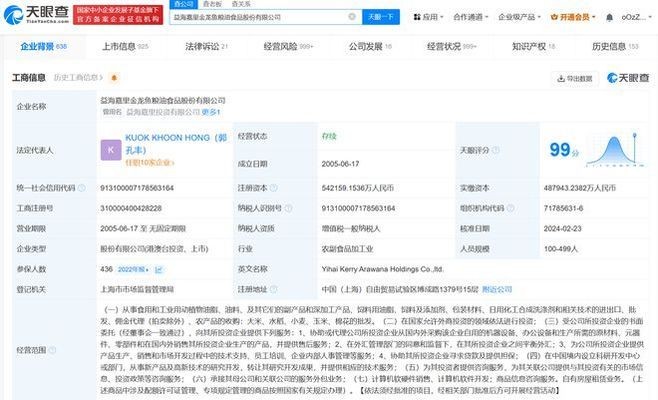Open 历史工商信息 link with arrow

pyautogui.click(x=78, y=78)
